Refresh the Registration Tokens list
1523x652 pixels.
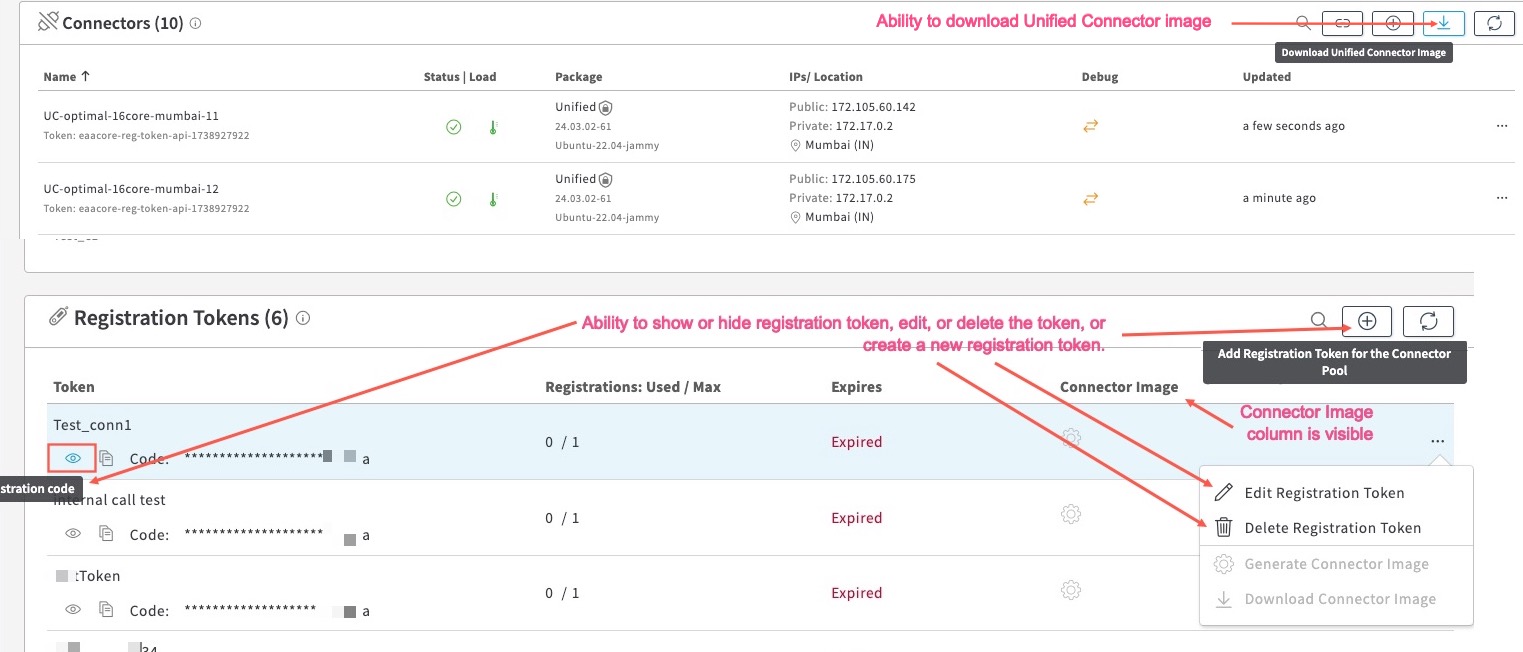pos(1428,320)
